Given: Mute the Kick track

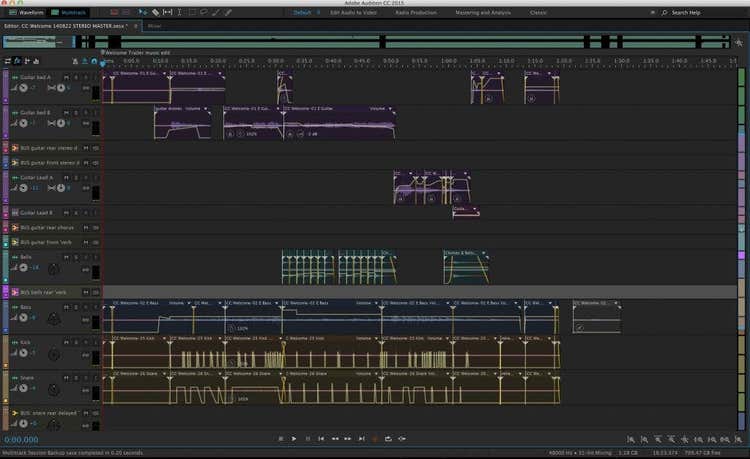Looking at the screenshot, I should coord(66,342).
